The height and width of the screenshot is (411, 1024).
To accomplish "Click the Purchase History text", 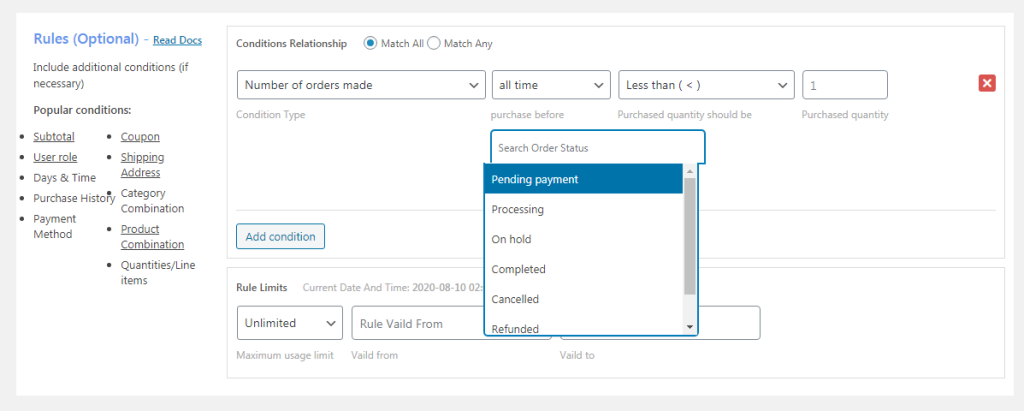I will 74,198.
